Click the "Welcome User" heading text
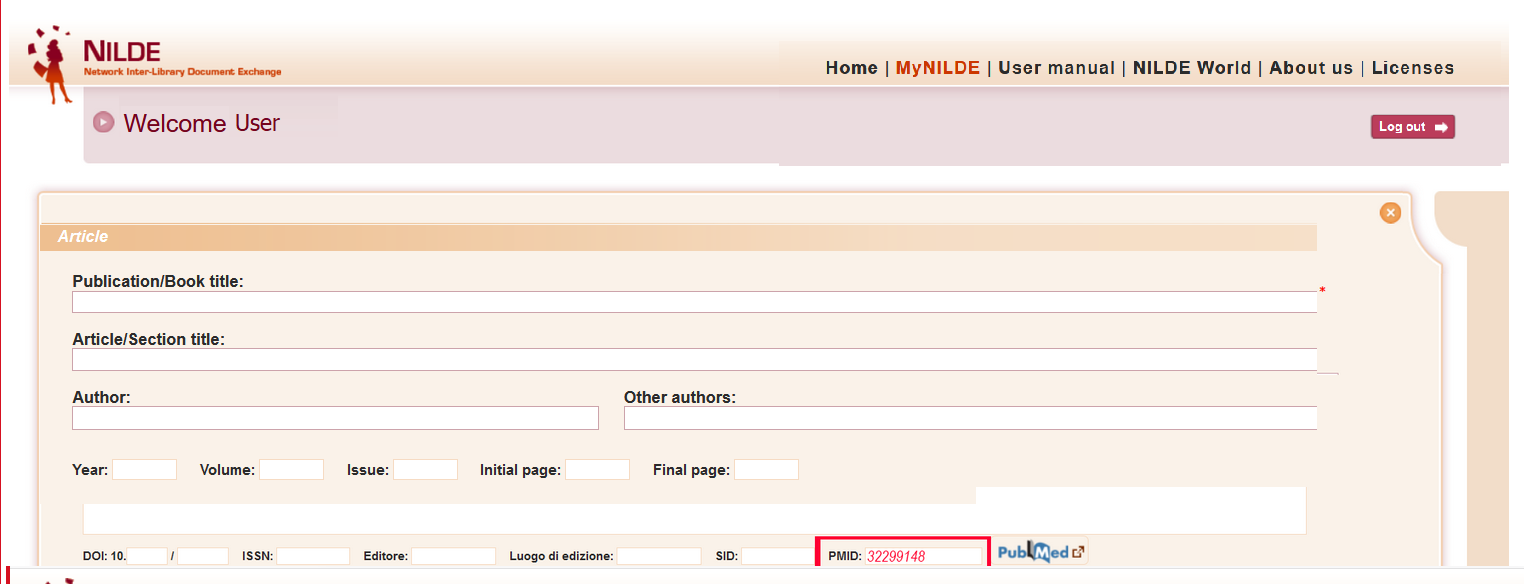The image size is (1524, 584). (202, 123)
